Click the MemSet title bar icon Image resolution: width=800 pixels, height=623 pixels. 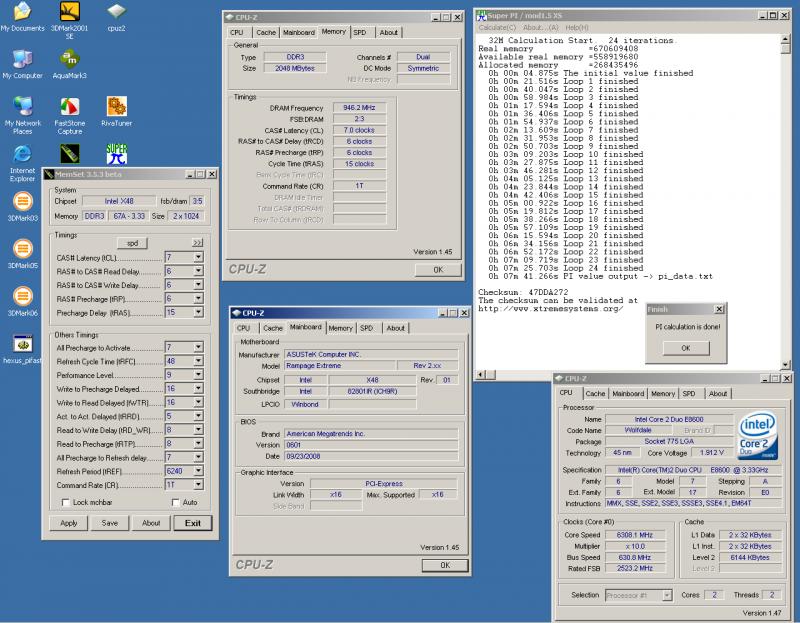pos(49,175)
